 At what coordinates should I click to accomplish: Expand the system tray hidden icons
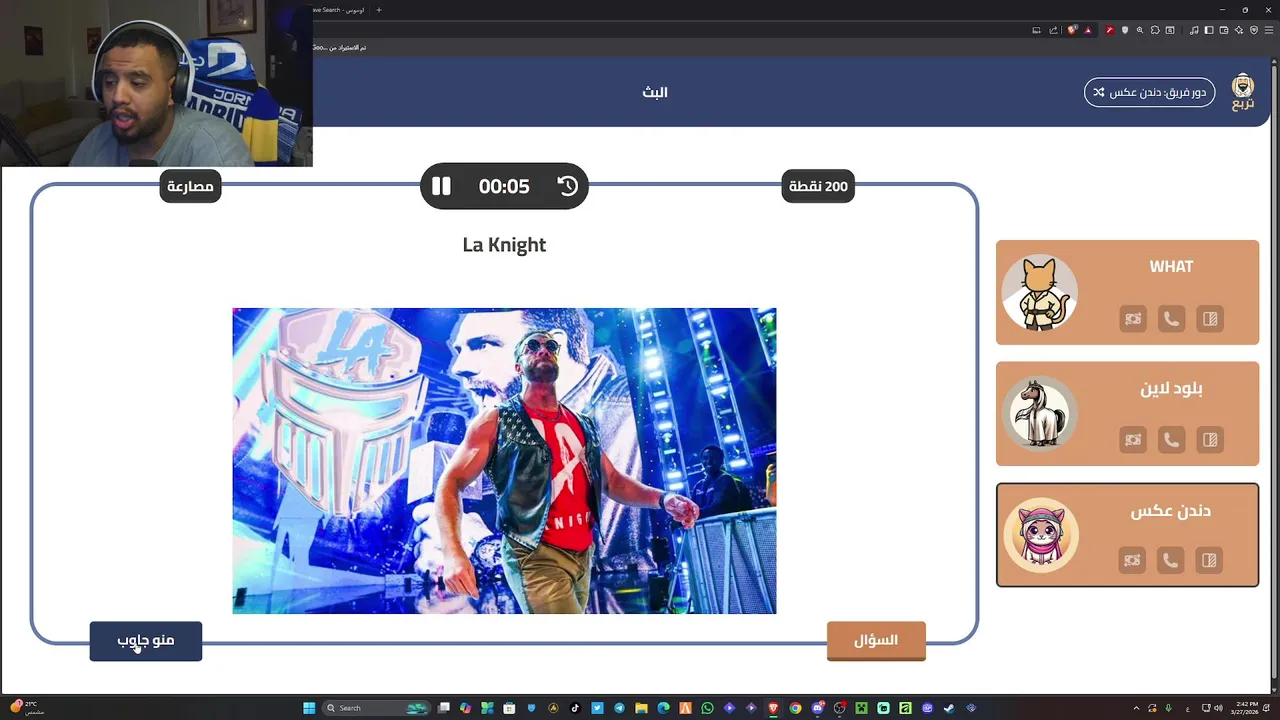pyautogui.click(x=1137, y=708)
